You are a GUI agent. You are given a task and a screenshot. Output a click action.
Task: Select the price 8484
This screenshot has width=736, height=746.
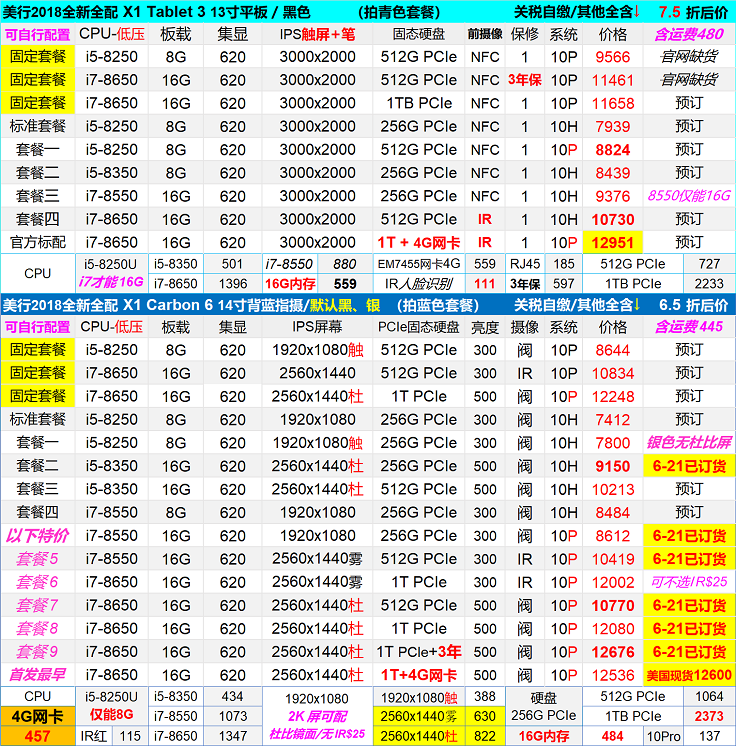click(x=612, y=513)
